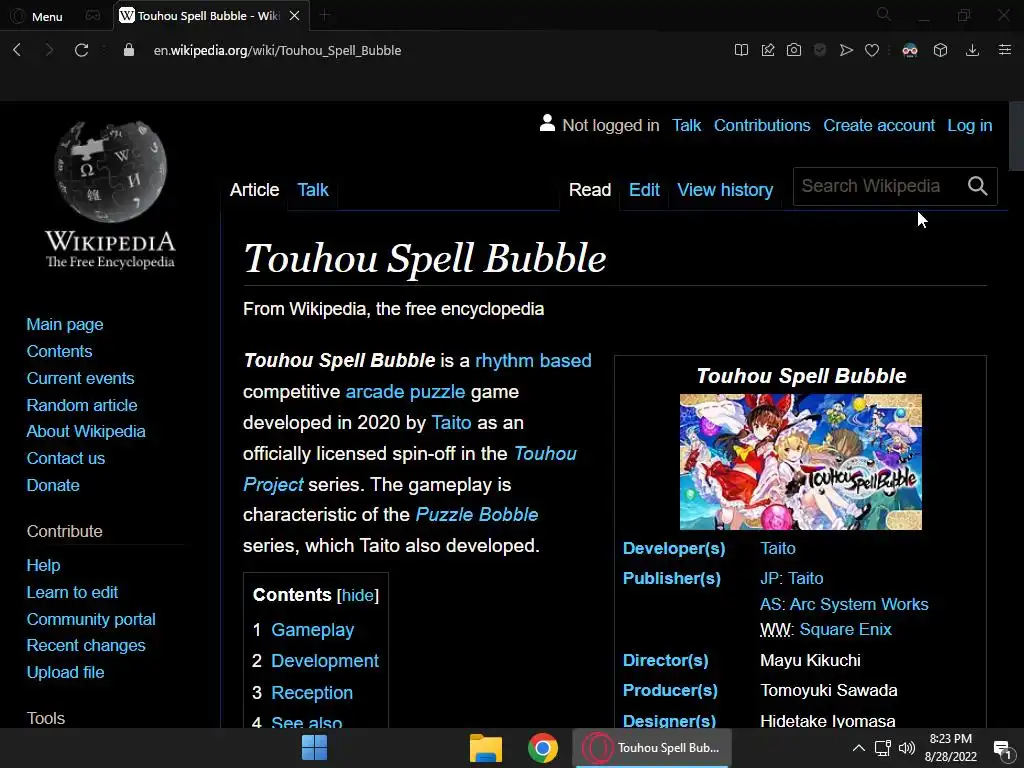Open File Explorer from taskbar
The width and height of the screenshot is (1024, 768).
point(485,748)
